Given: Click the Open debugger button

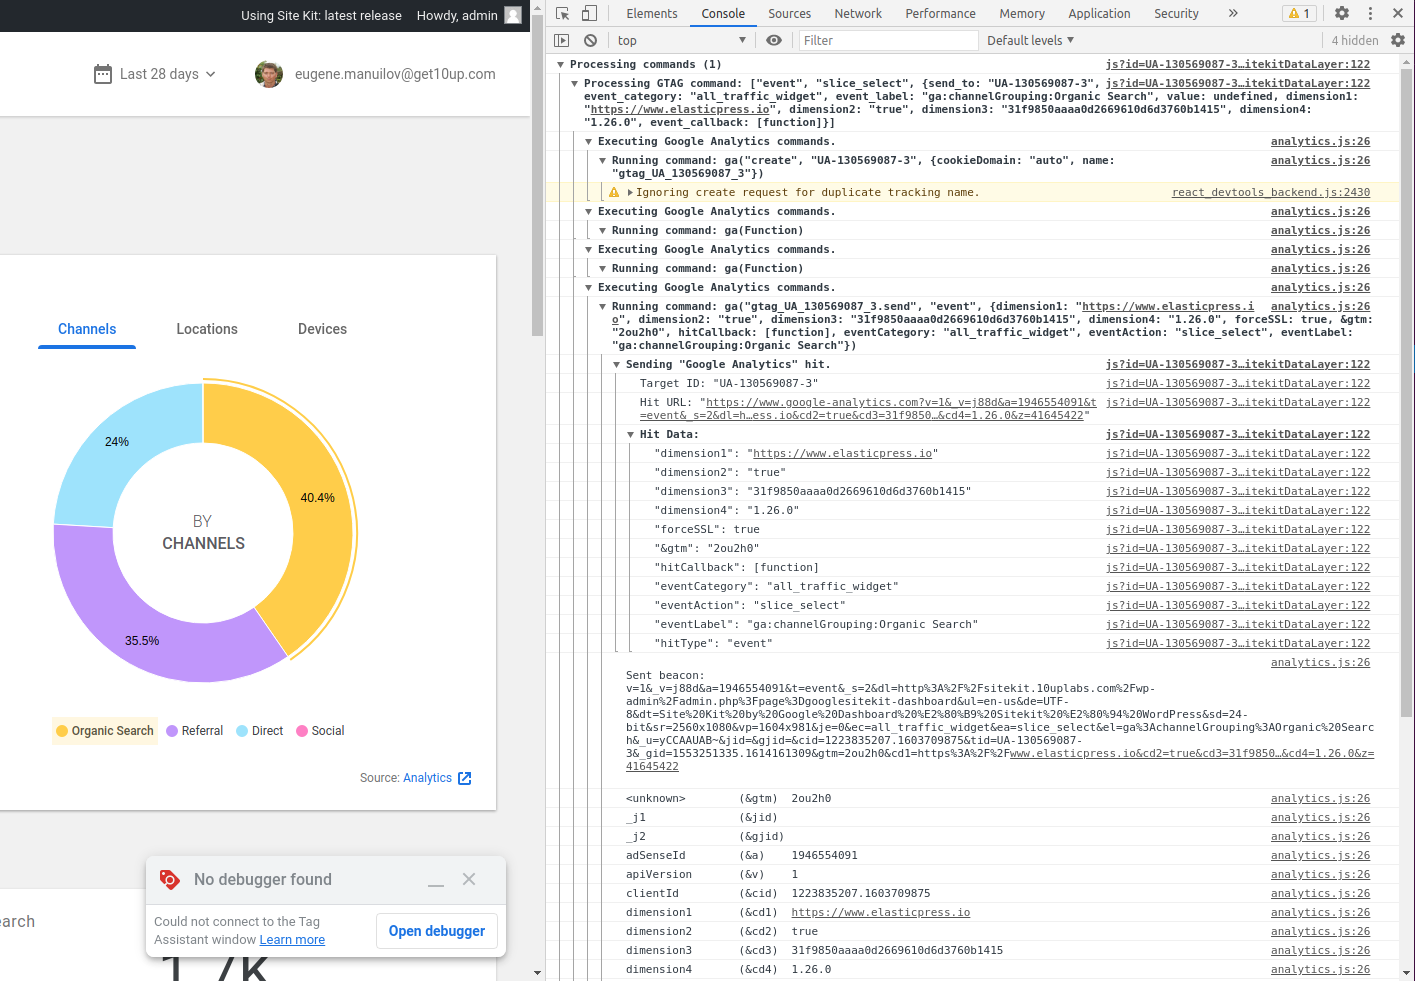Looking at the screenshot, I should [x=436, y=931].
